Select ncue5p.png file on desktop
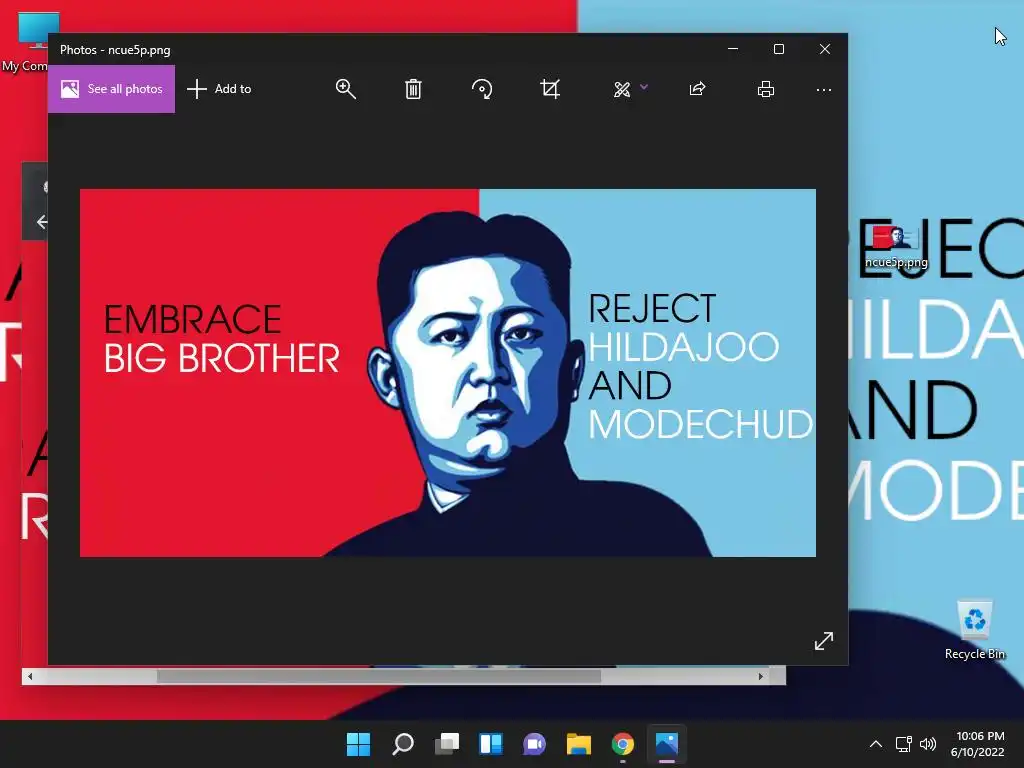 896,247
